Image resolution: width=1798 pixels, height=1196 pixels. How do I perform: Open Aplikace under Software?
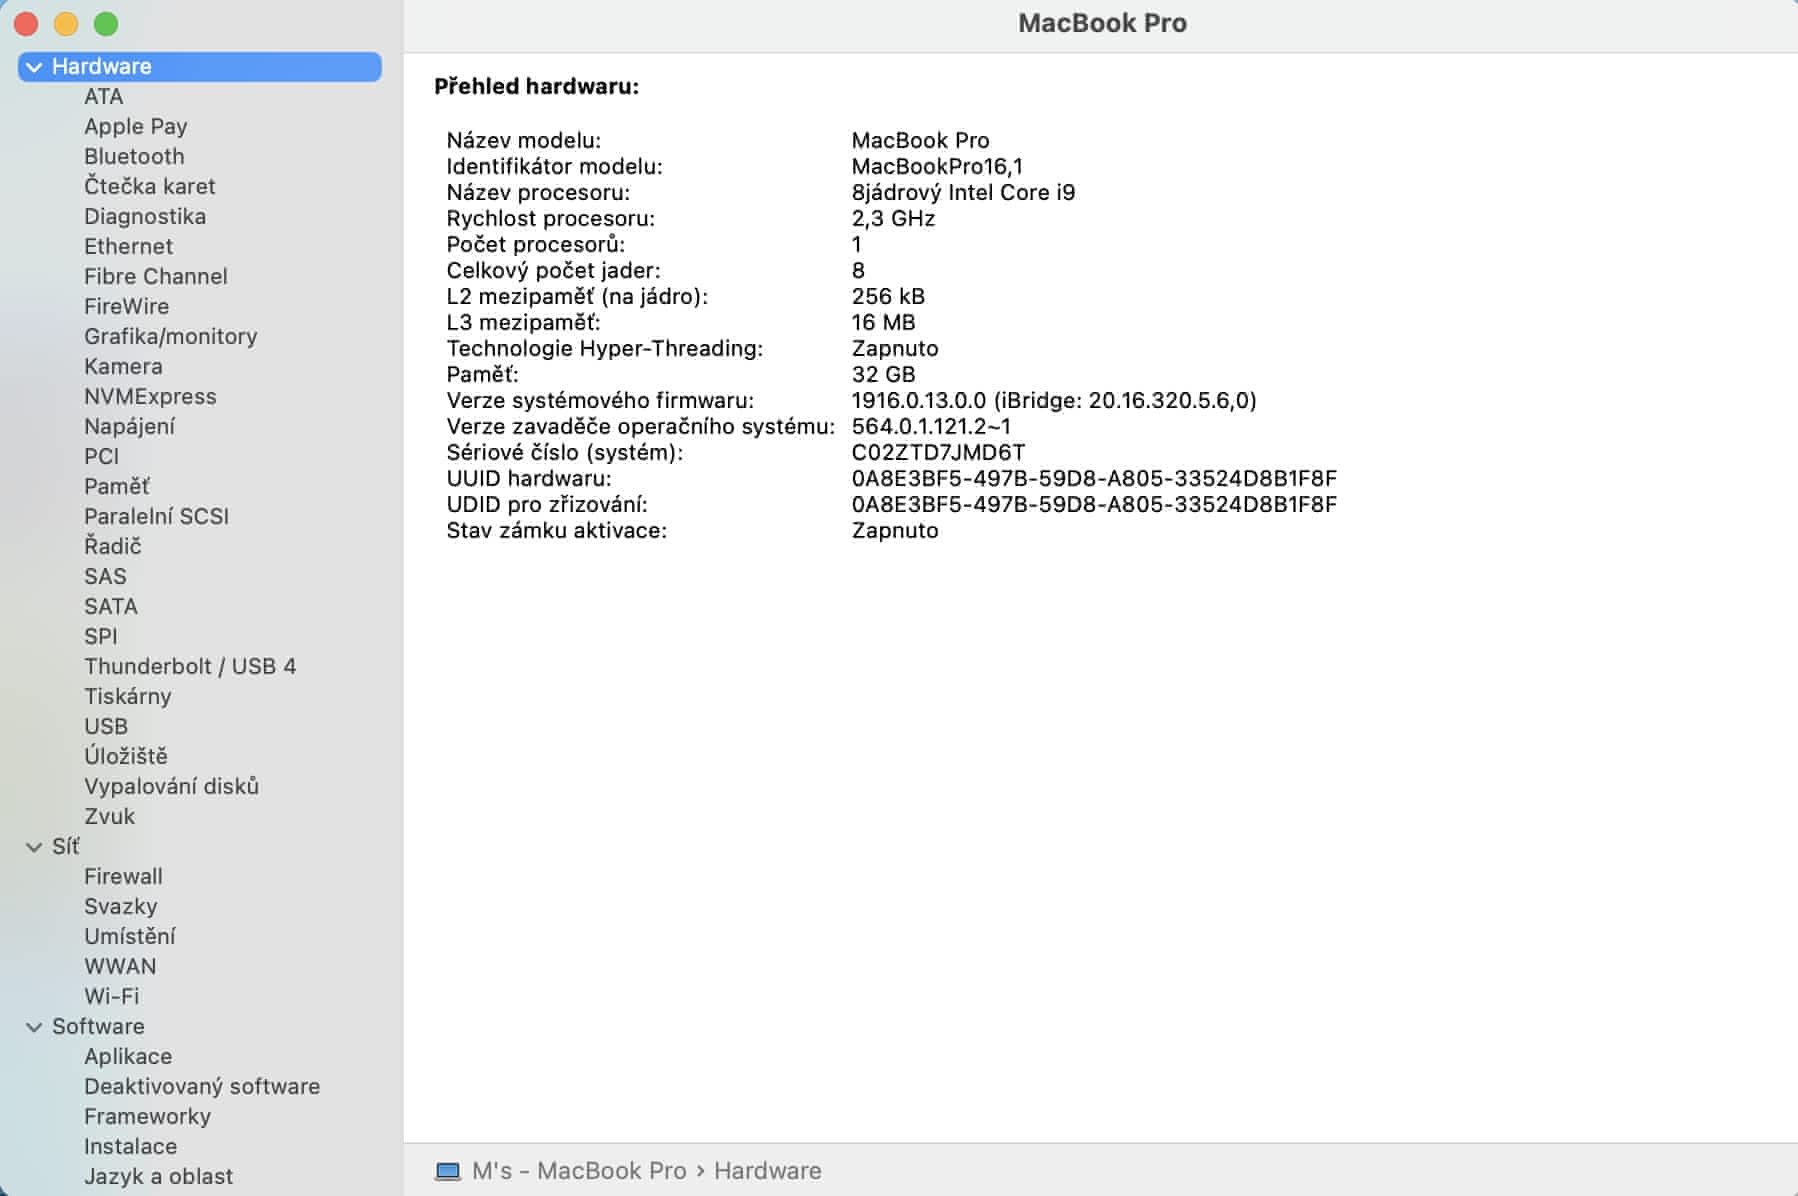click(128, 1057)
